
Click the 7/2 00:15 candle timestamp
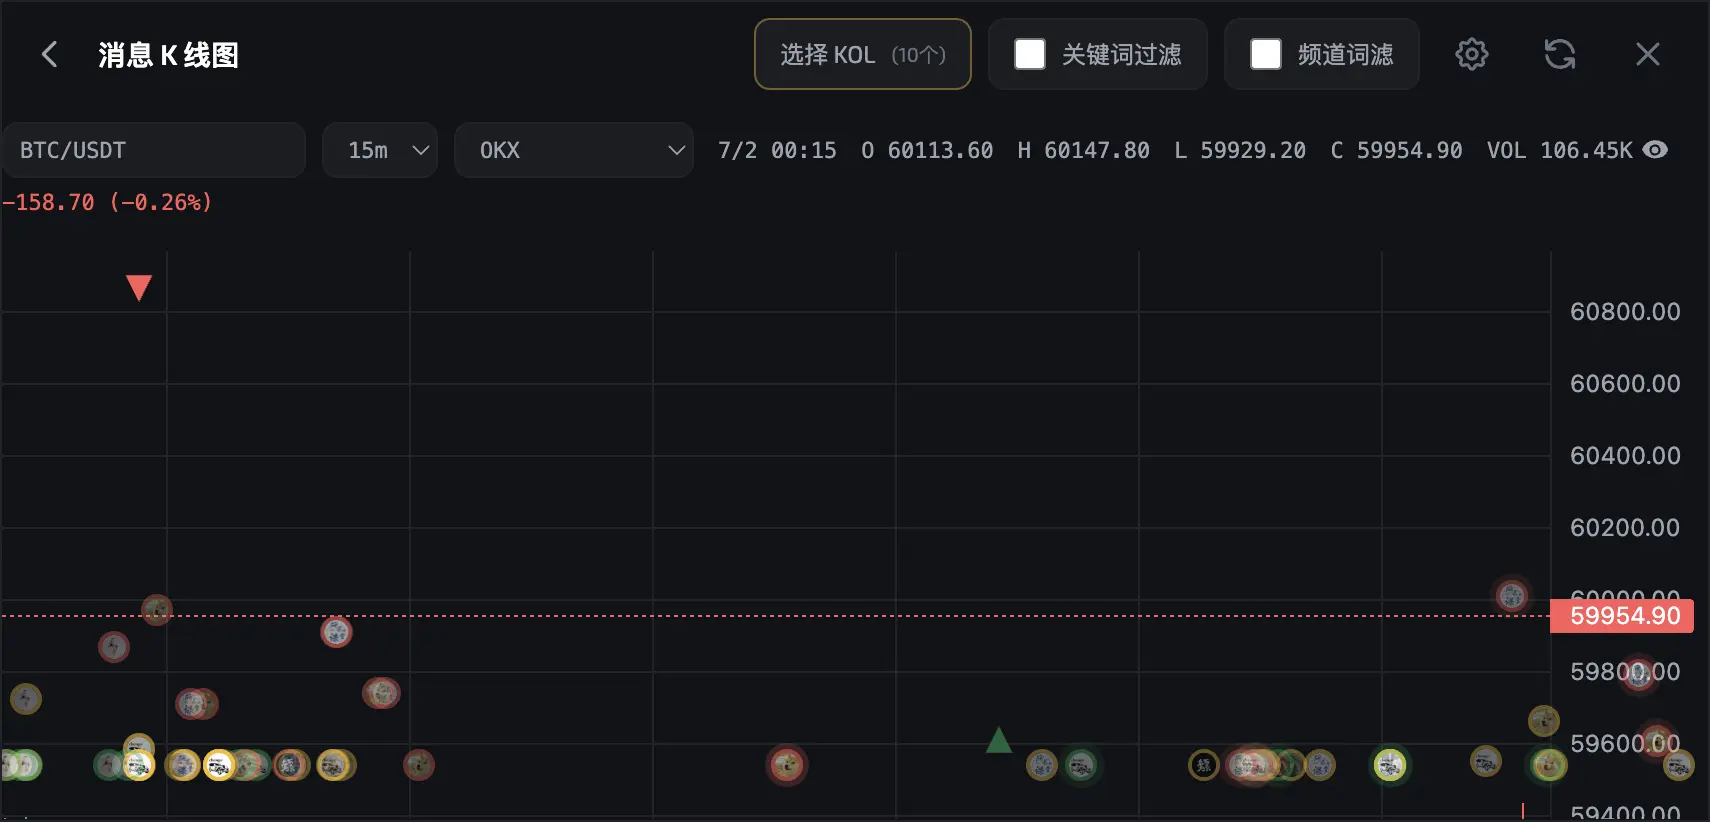[x=777, y=150]
